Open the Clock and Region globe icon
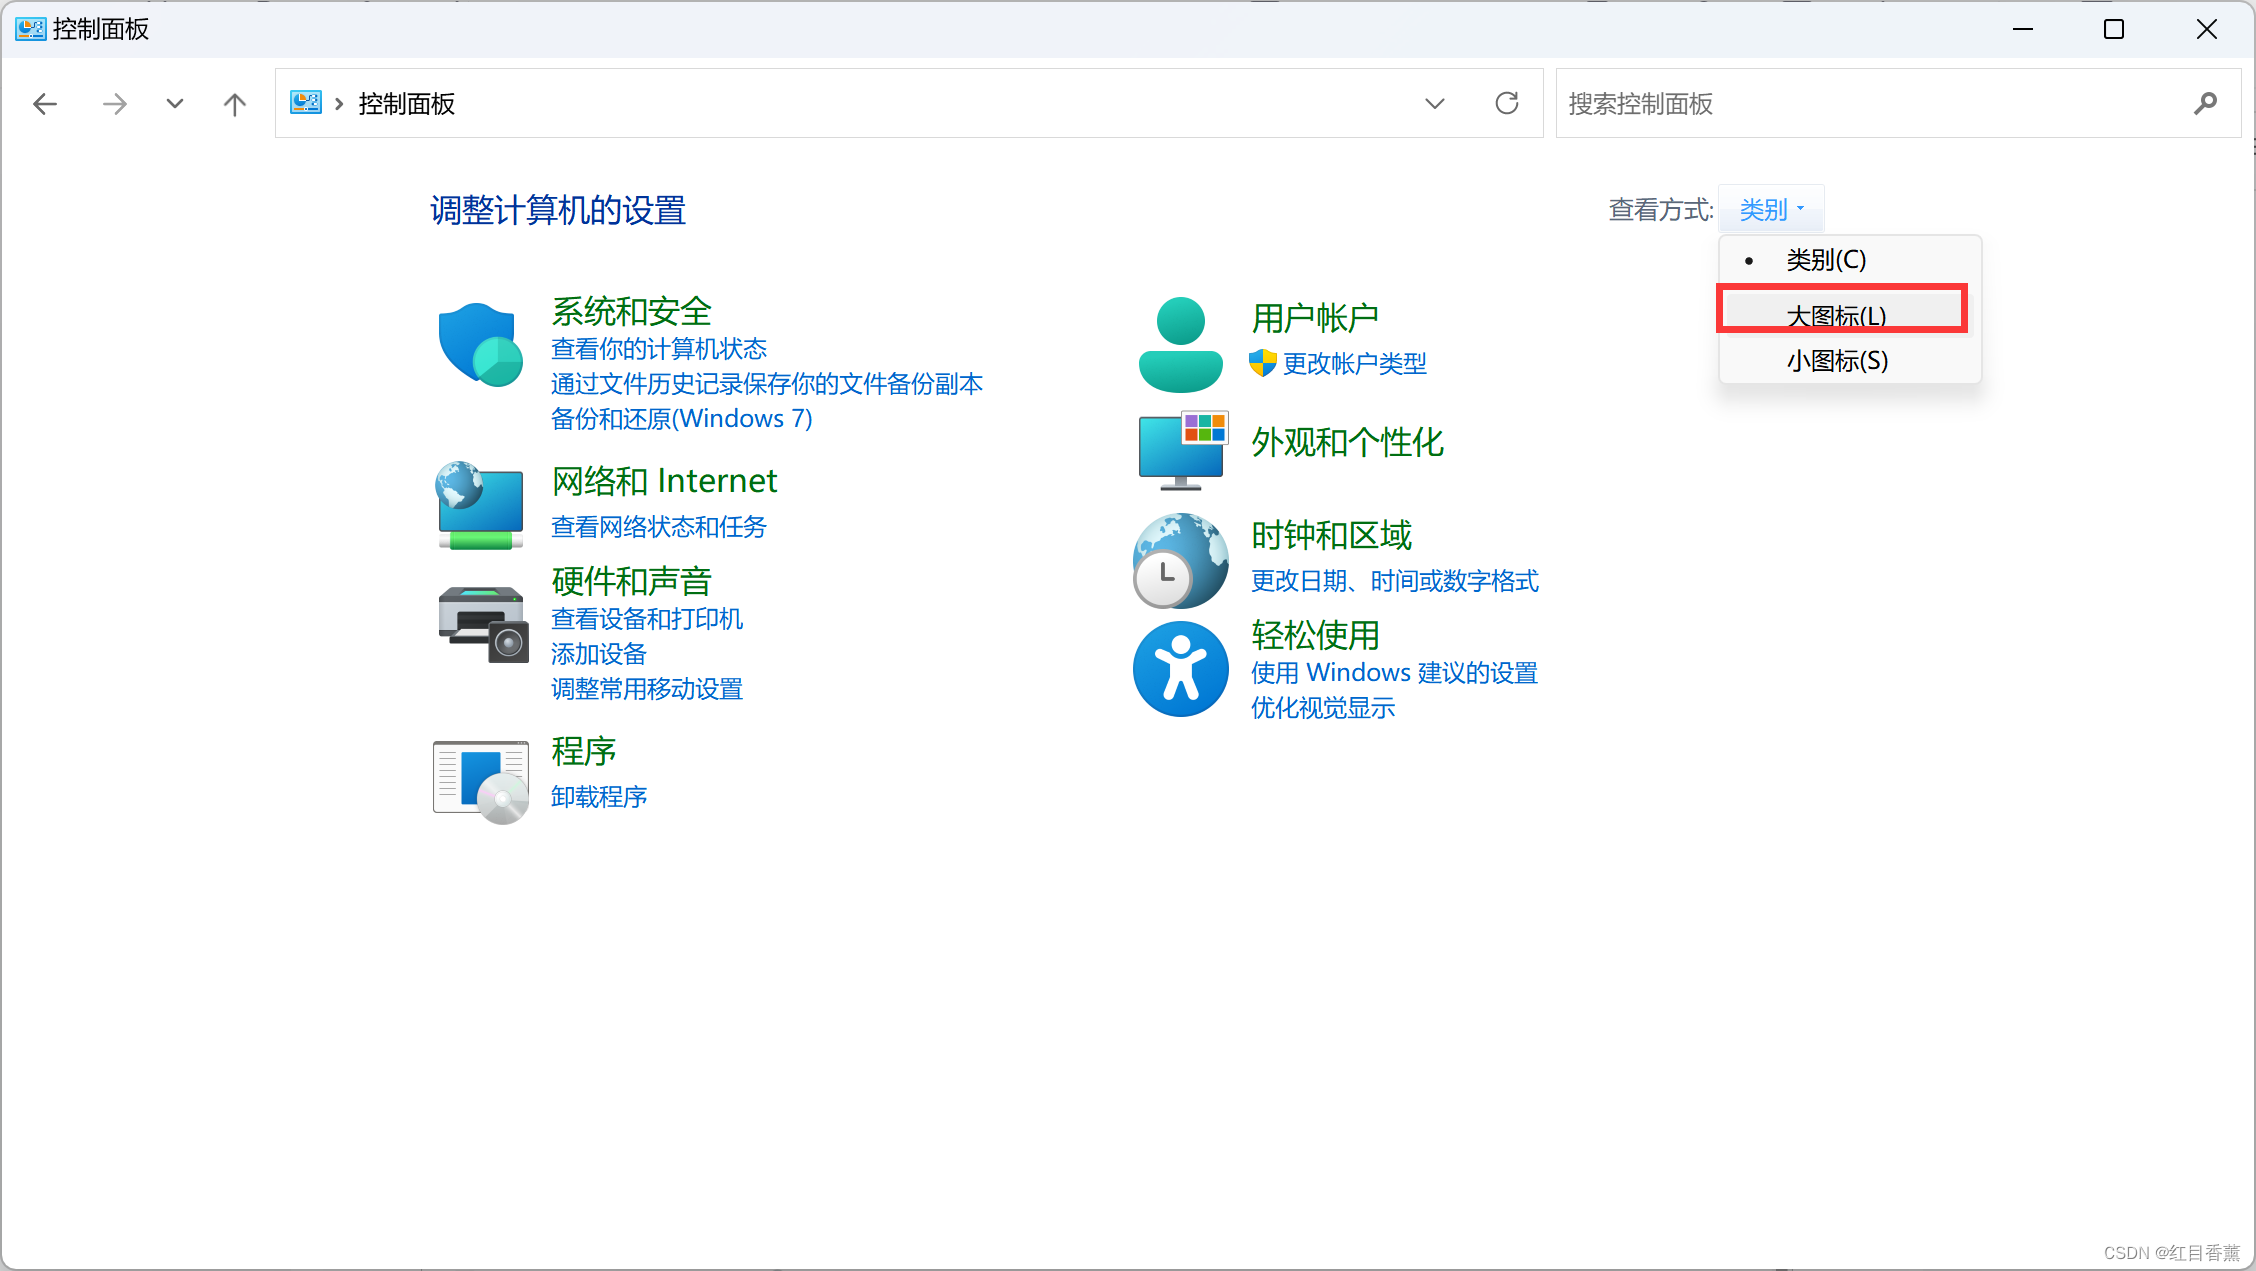This screenshot has width=2256, height=1271. pos(1180,561)
